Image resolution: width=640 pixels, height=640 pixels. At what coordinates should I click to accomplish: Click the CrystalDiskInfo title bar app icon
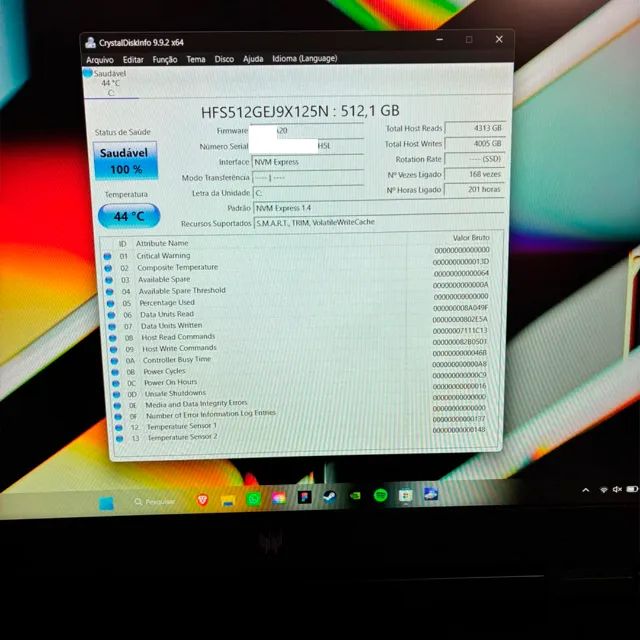pos(90,42)
